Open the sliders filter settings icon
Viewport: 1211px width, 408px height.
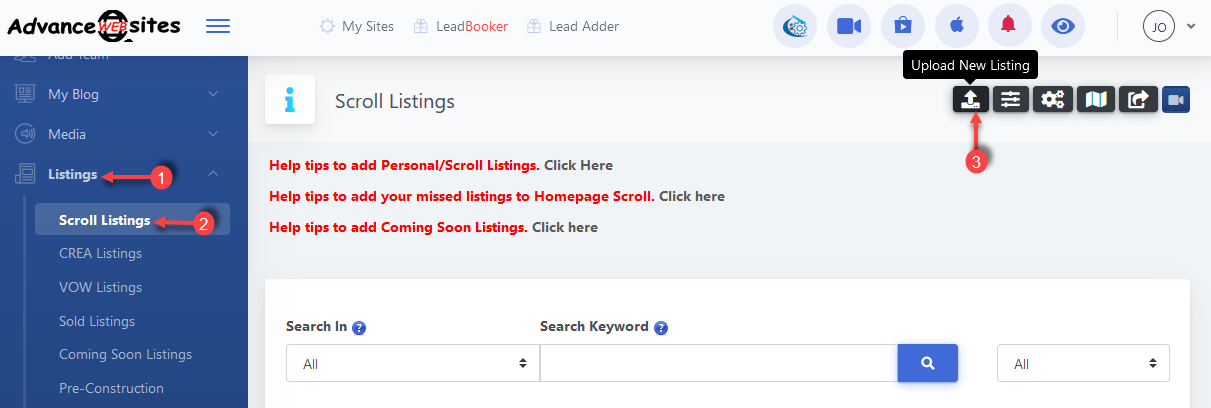coord(1011,99)
